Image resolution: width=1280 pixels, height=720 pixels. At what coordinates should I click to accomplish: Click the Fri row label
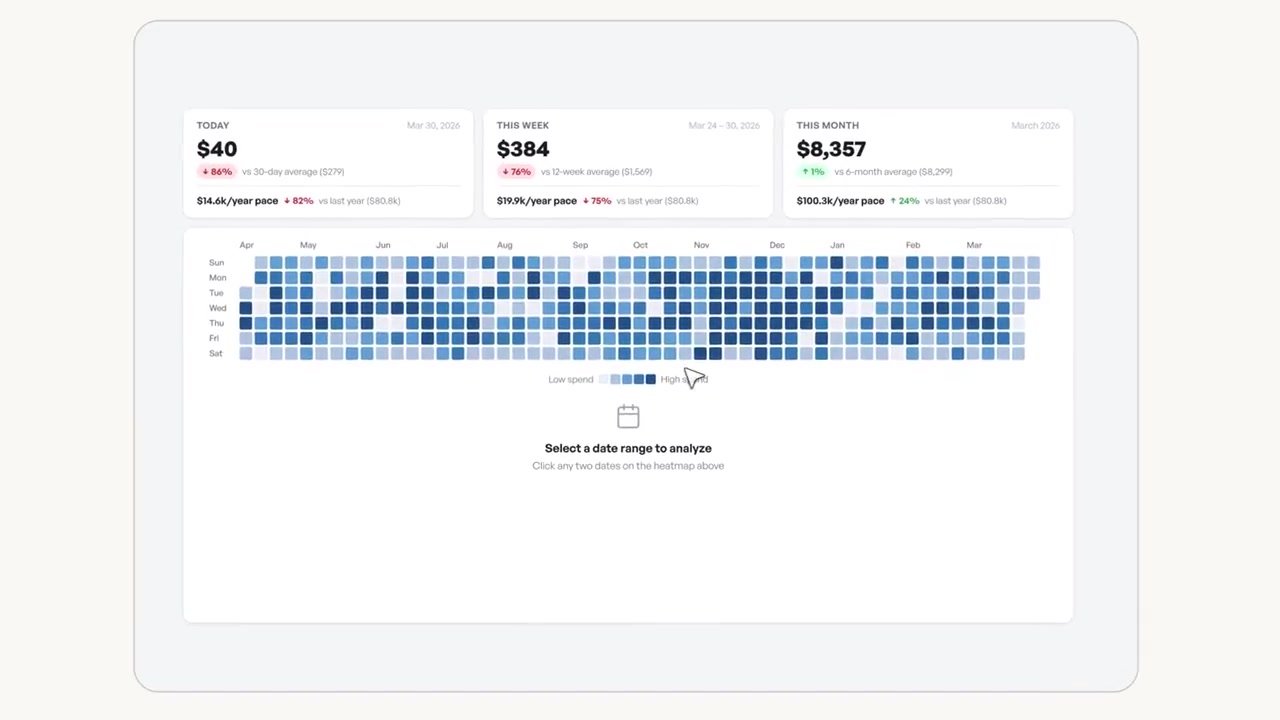coord(214,338)
